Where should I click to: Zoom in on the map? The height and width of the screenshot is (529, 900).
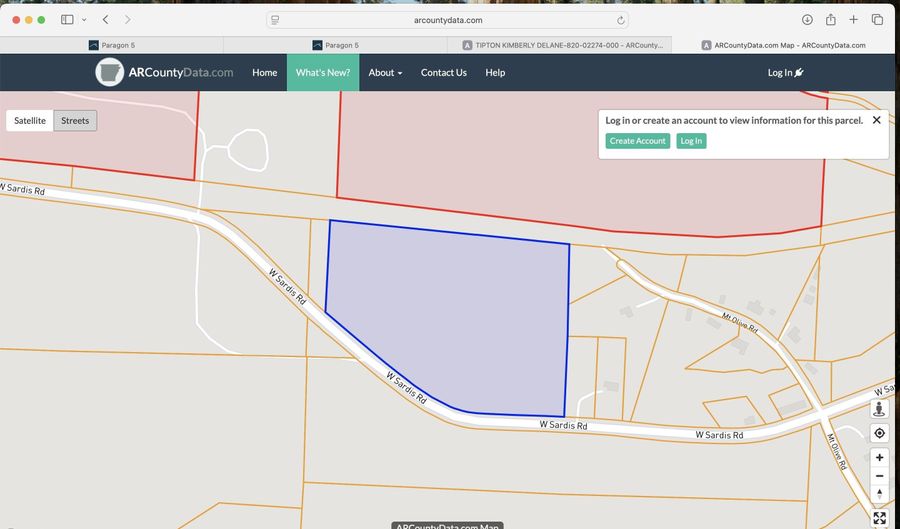coord(879,457)
